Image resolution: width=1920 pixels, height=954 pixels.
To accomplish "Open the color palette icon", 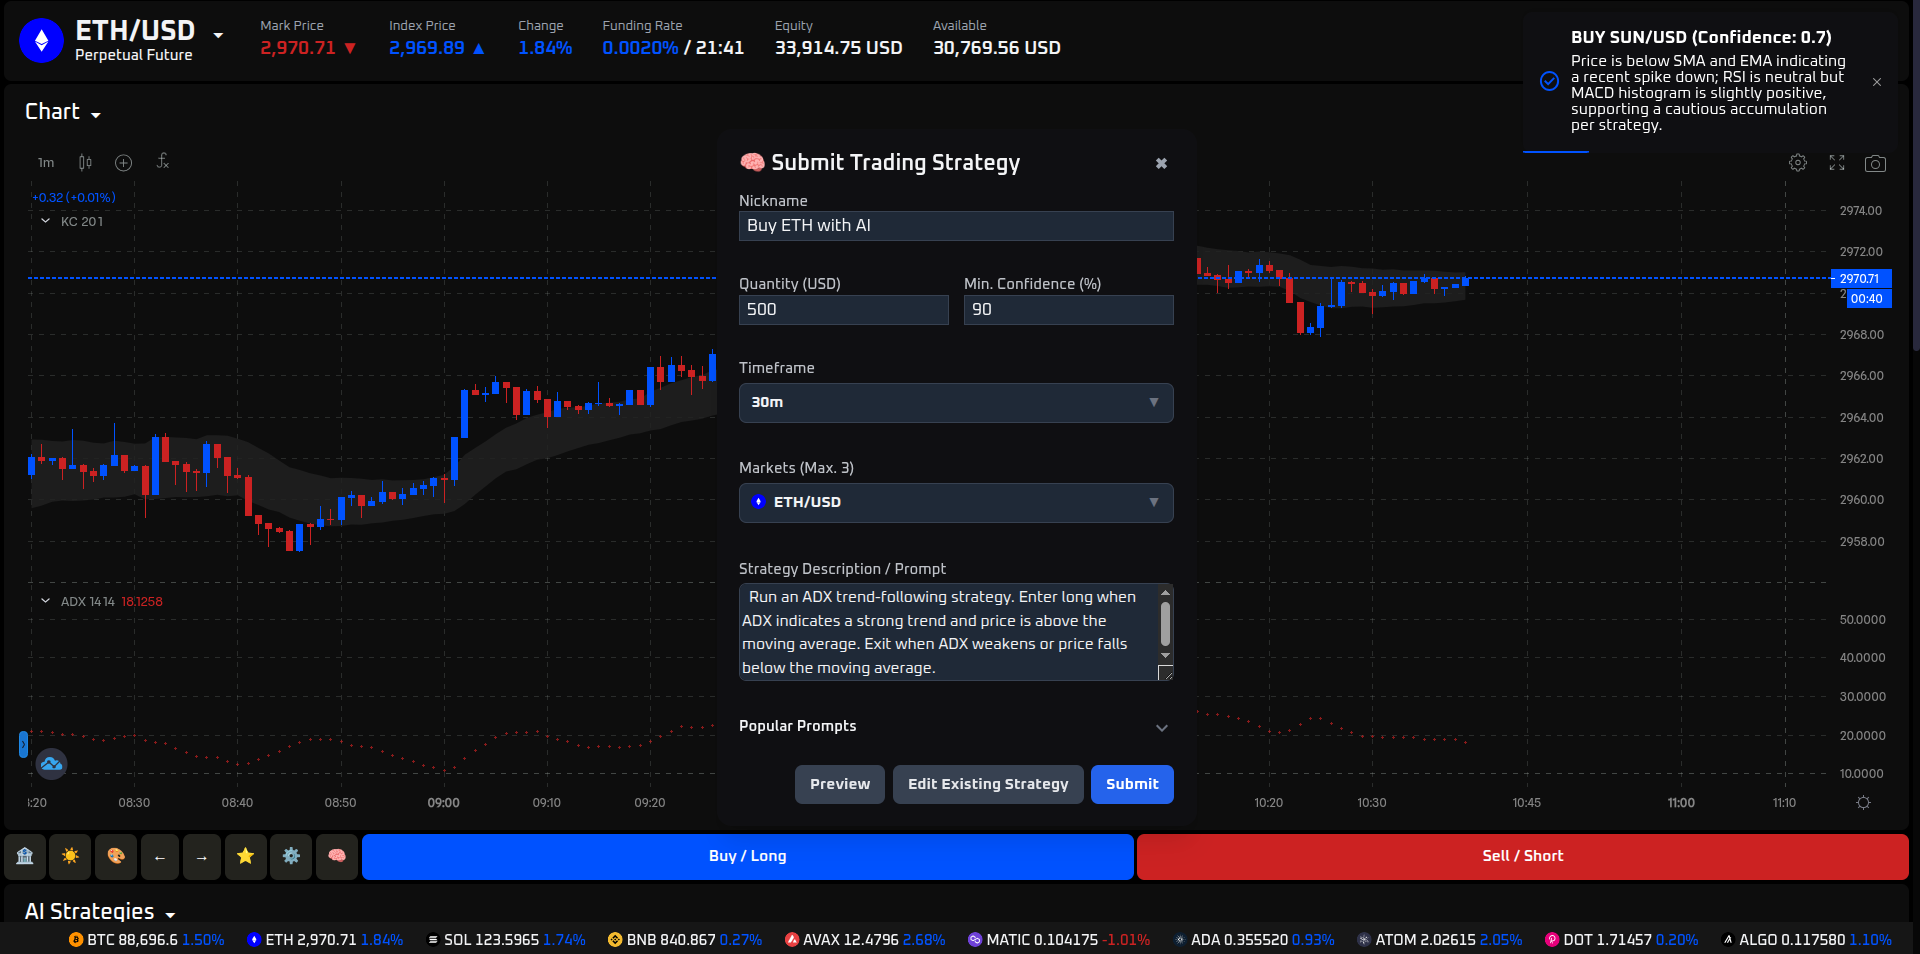I will [x=116, y=857].
